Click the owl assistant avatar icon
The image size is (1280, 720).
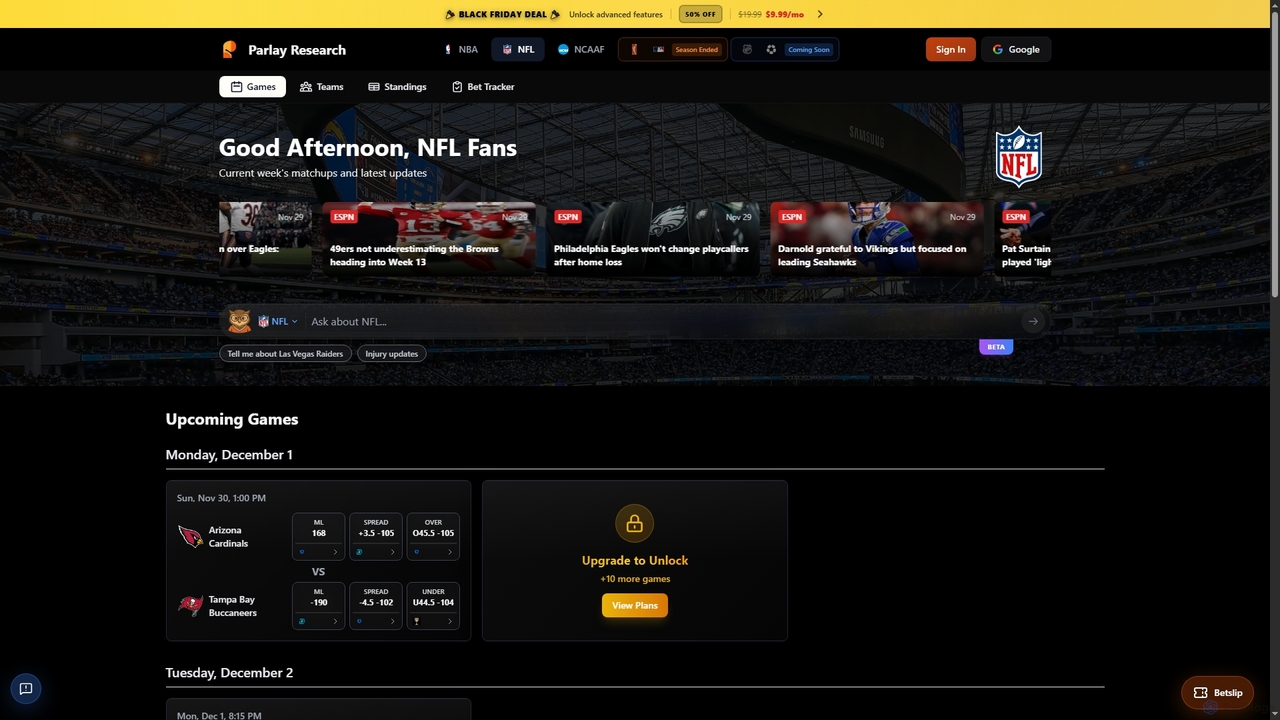click(239, 321)
